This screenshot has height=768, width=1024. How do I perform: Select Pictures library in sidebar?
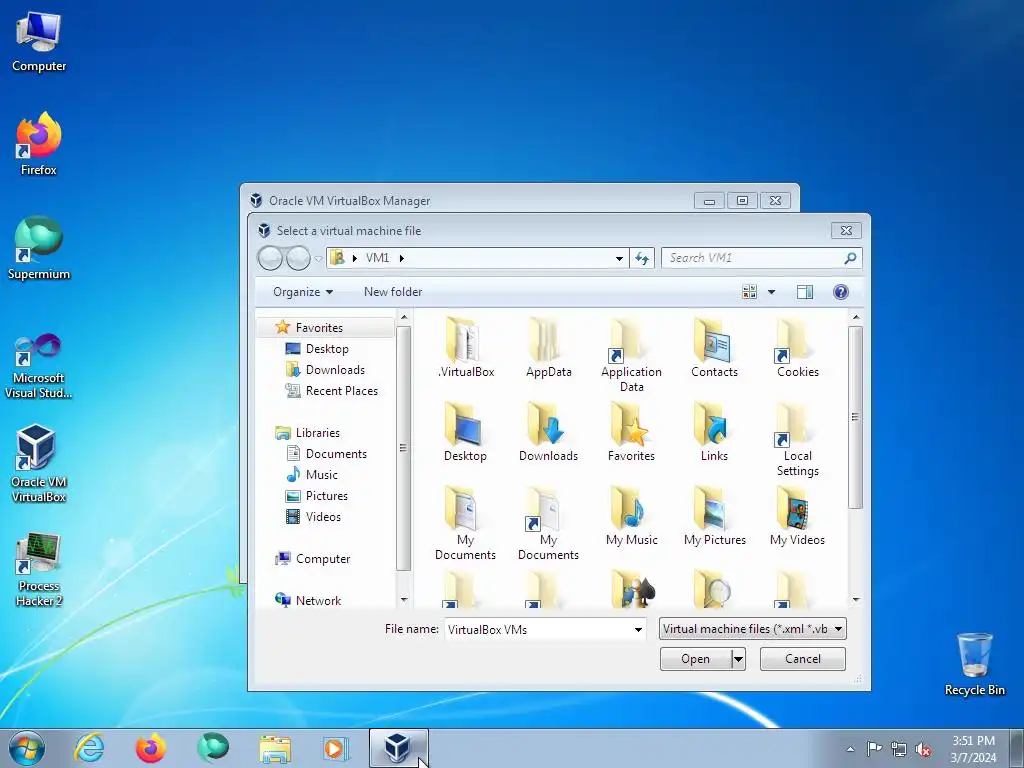(x=326, y=496)
